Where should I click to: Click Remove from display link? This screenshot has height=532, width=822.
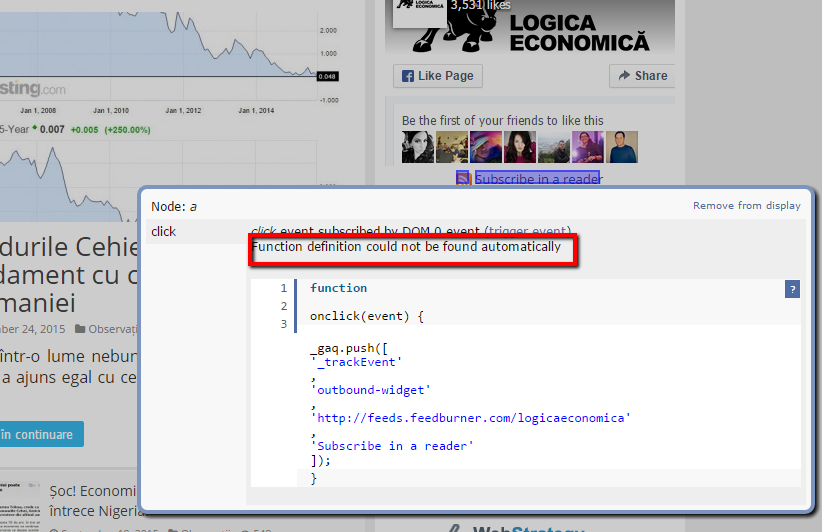pyautogui.click(x=746, y=206)
